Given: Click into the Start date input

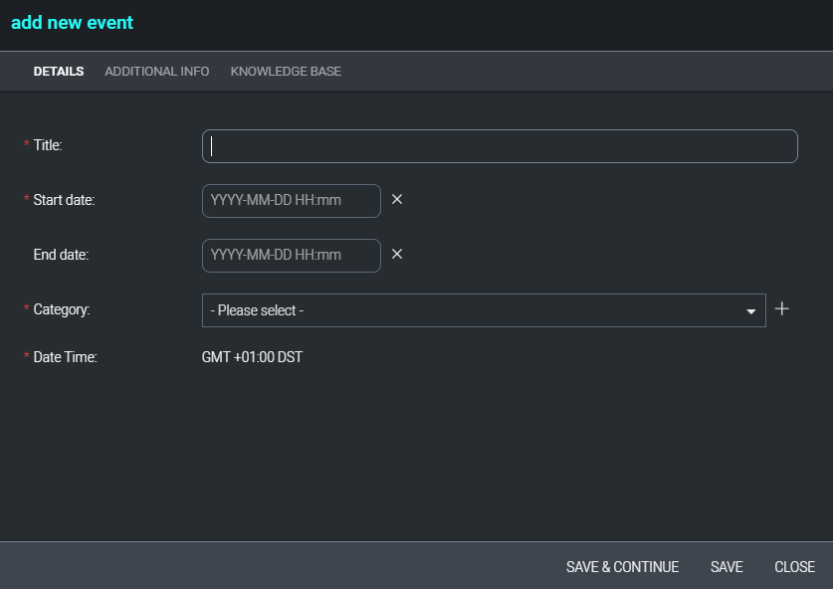Looking at the screenshot, I should click(291, 201).
